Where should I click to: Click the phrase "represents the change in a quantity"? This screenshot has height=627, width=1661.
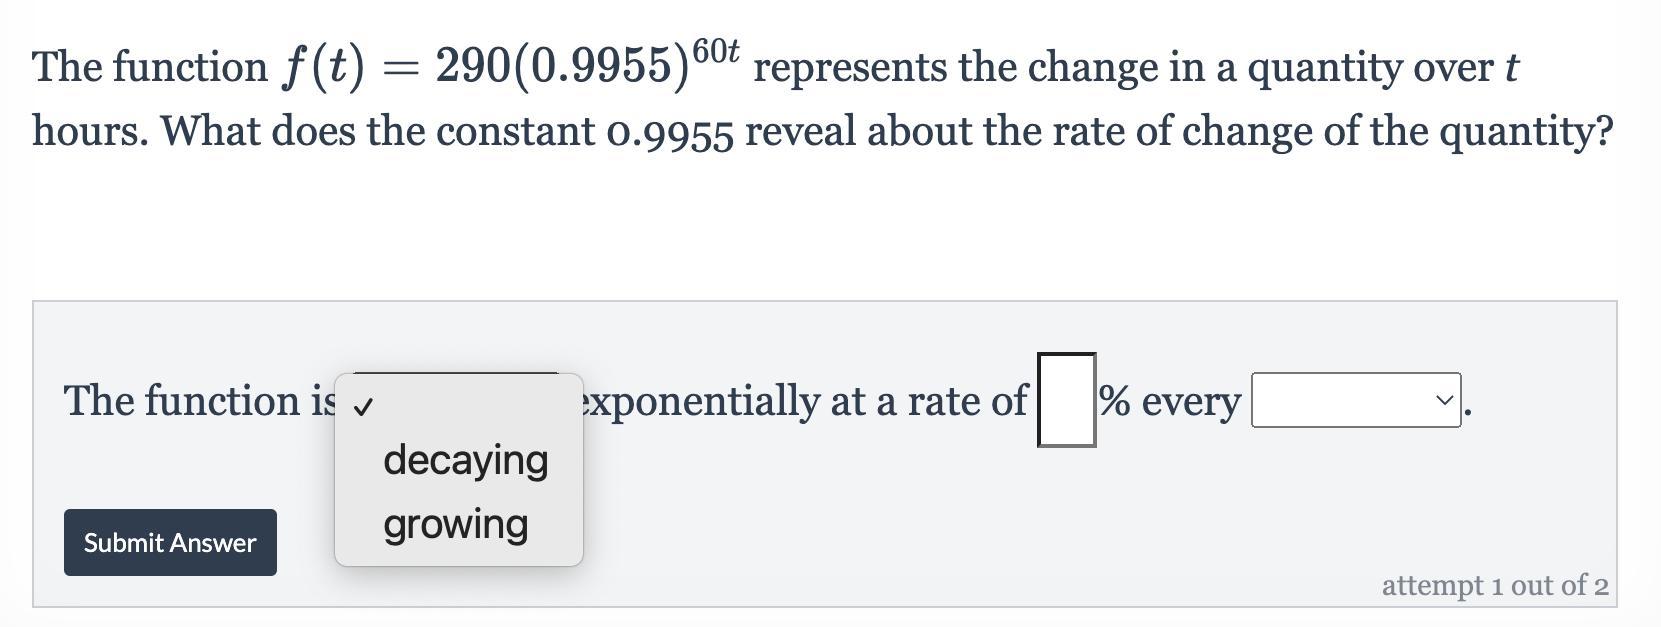pos(1039,68)
